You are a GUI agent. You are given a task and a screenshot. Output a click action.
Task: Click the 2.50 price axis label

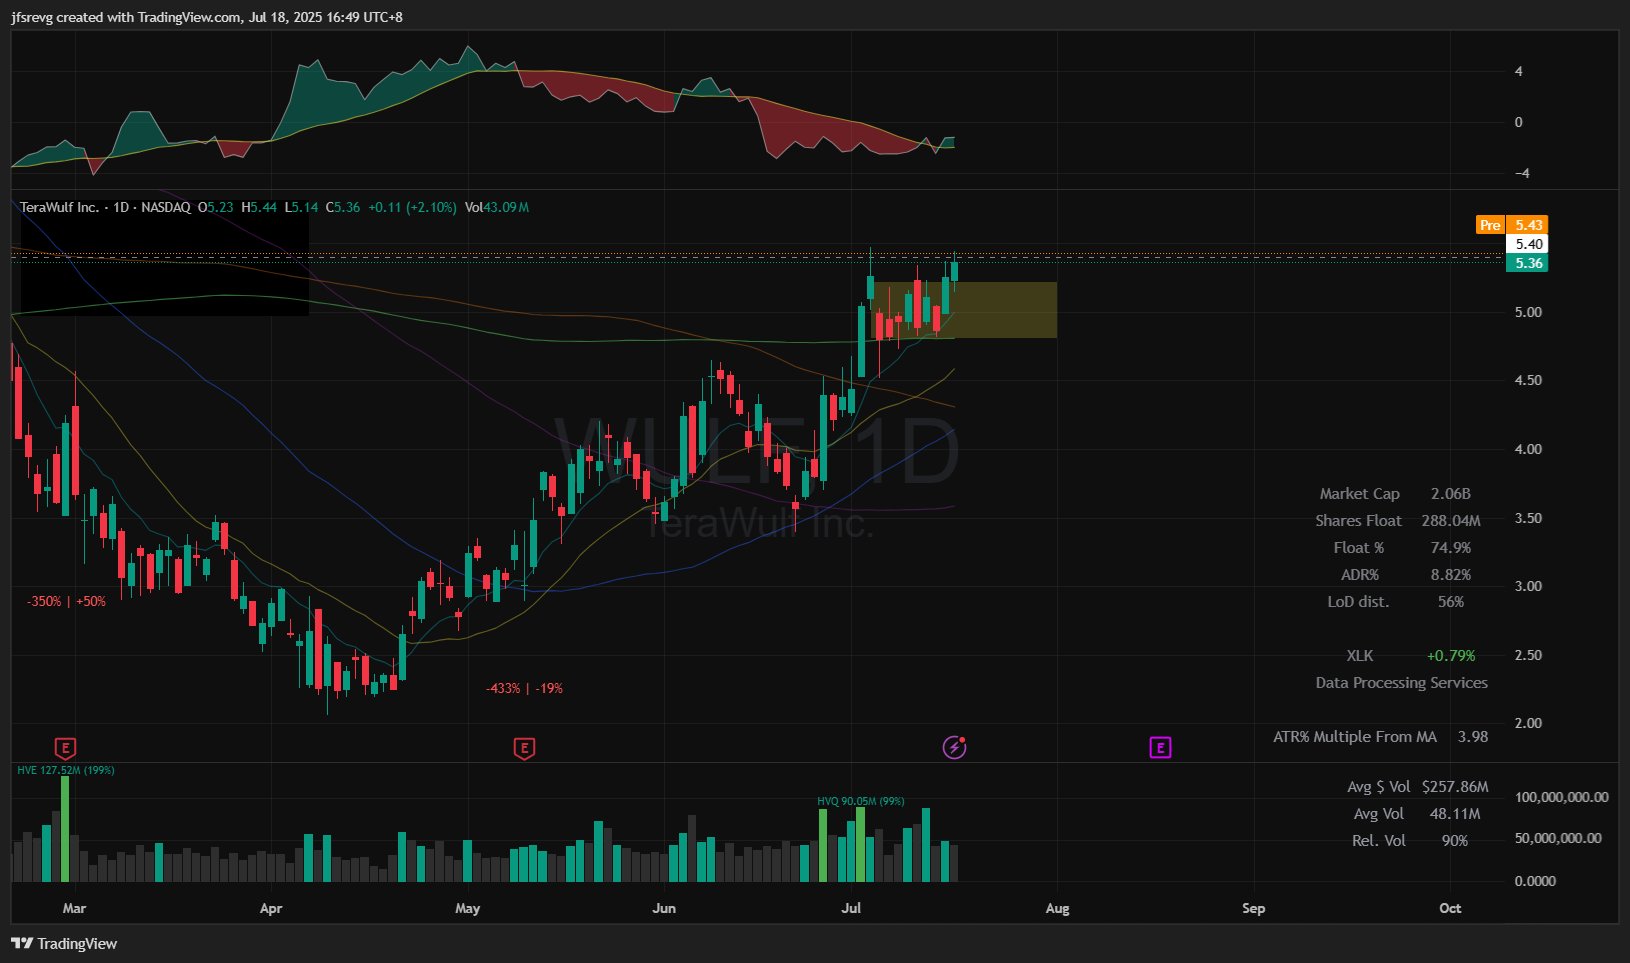click(1528, 655)
